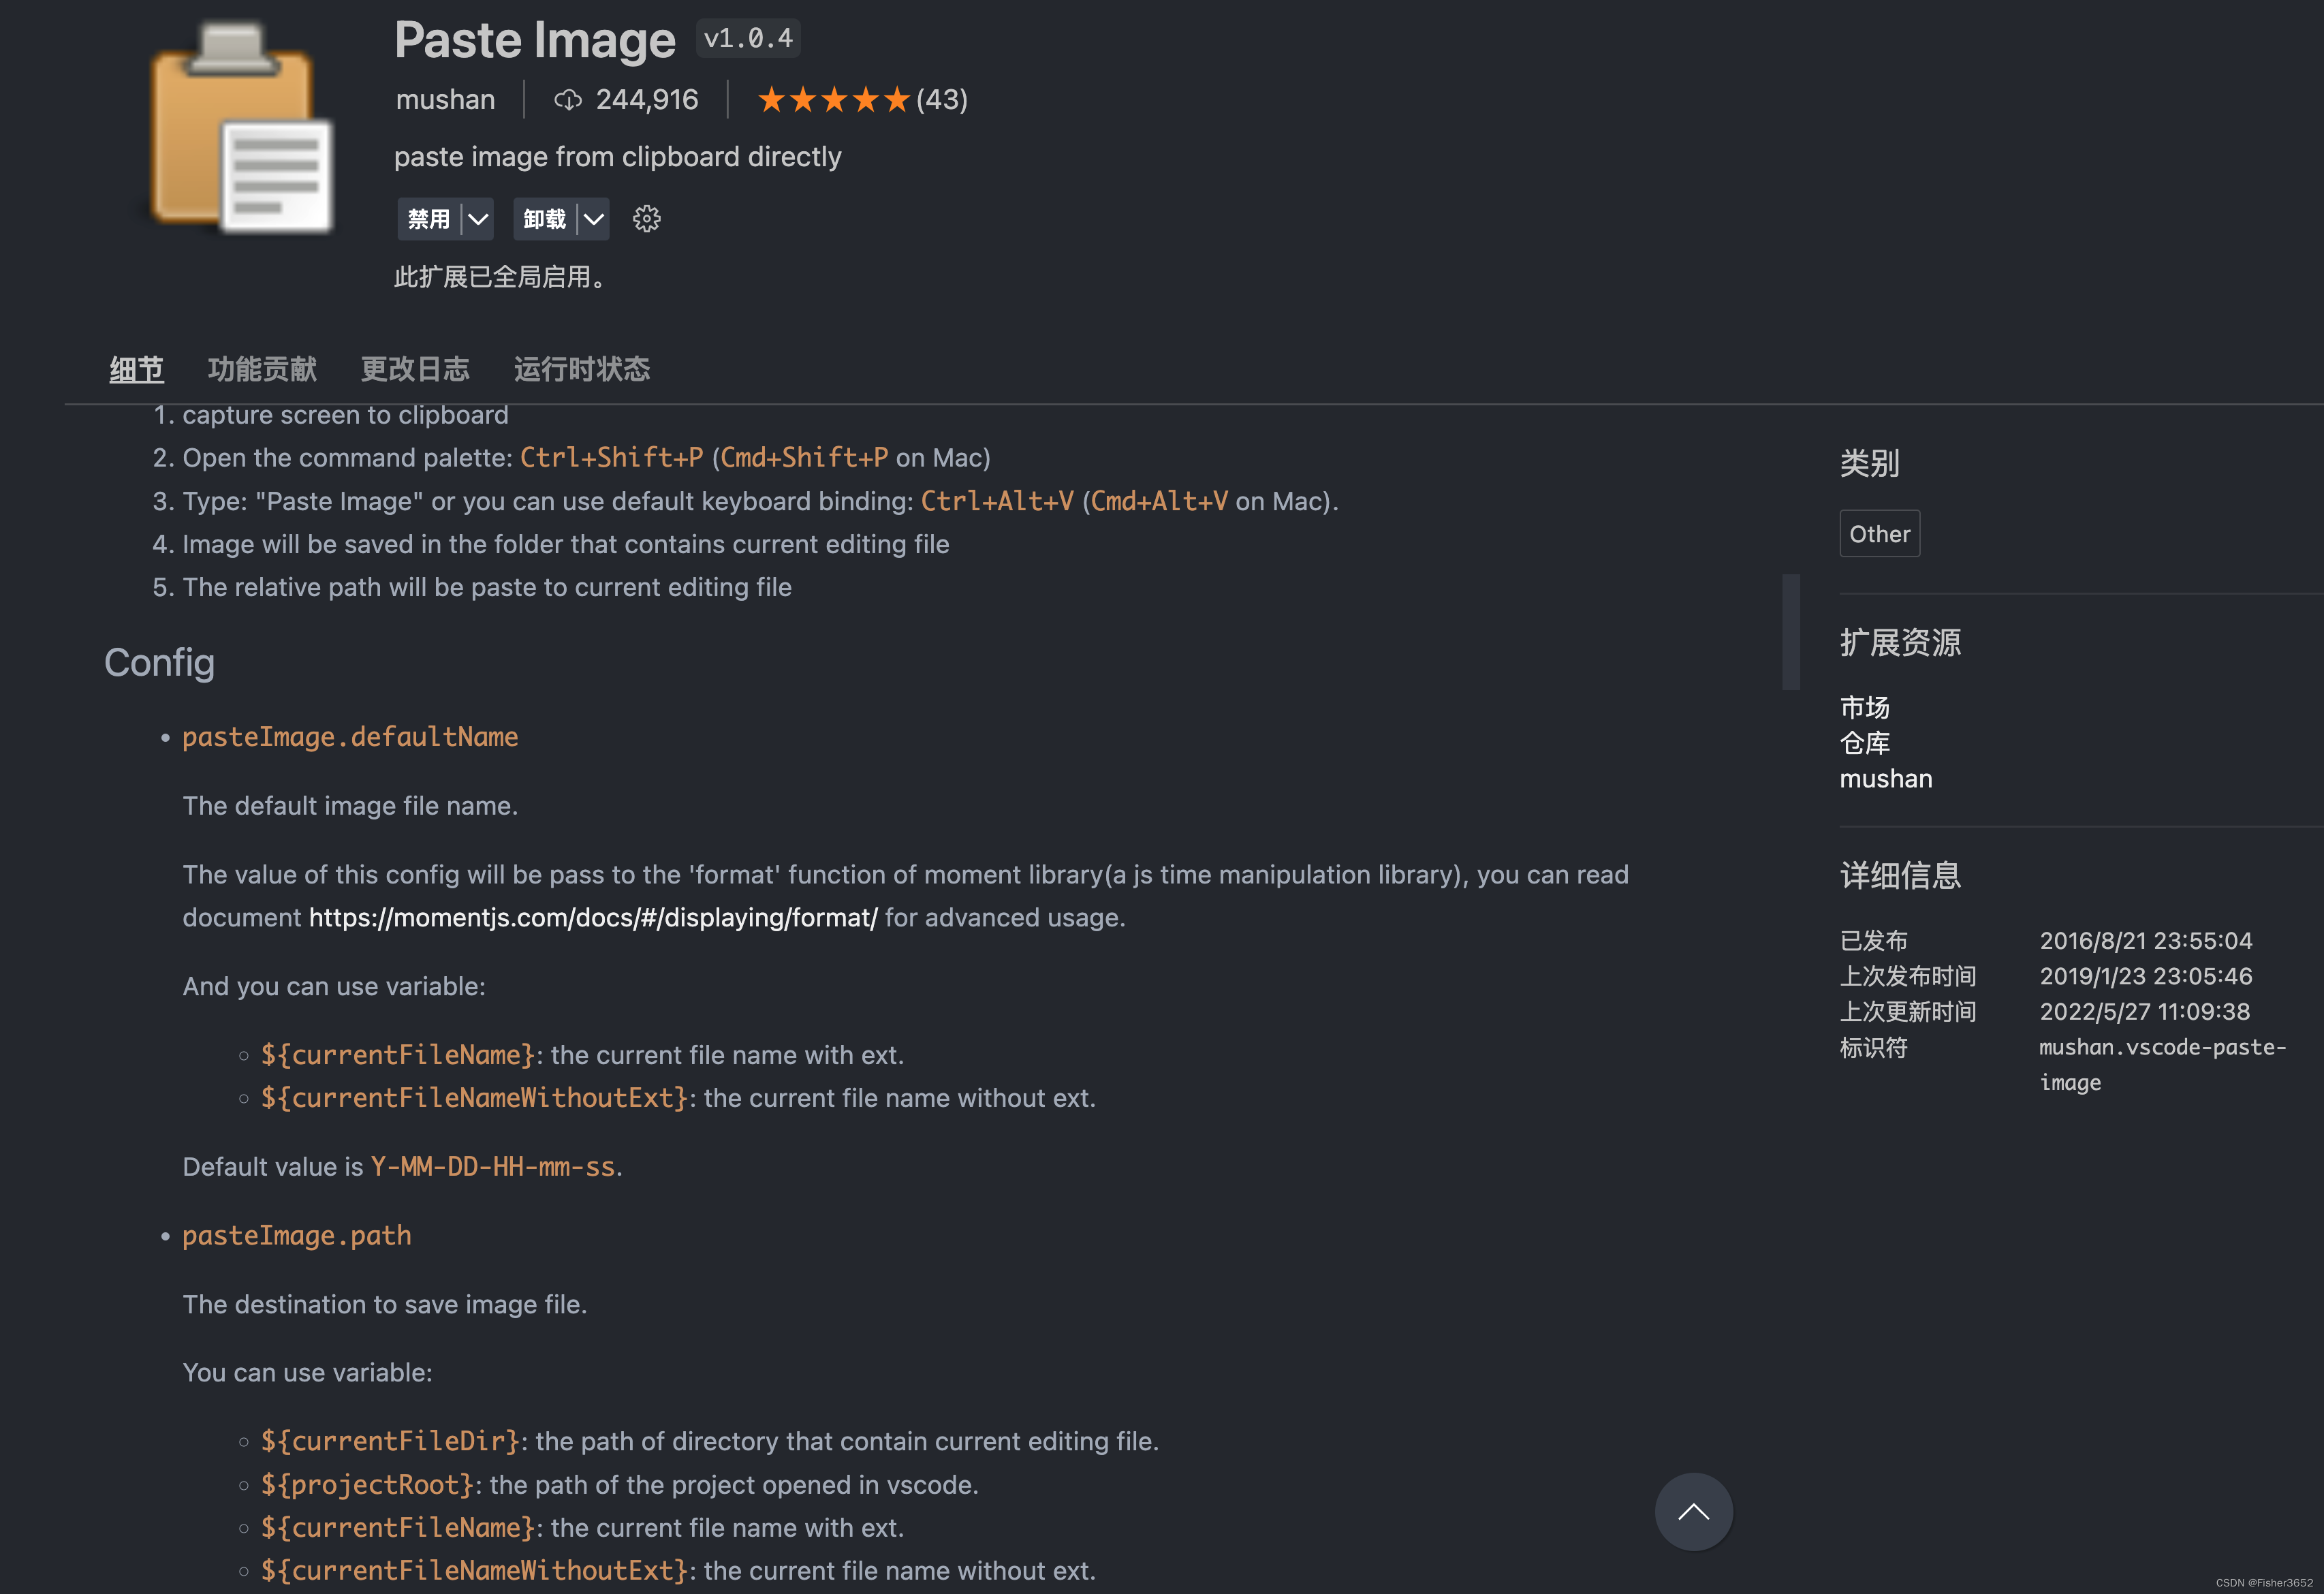Select the 运行时状态 tab
The height and width of the screenshot is (1594, 2324).
(x=582, y=369)
